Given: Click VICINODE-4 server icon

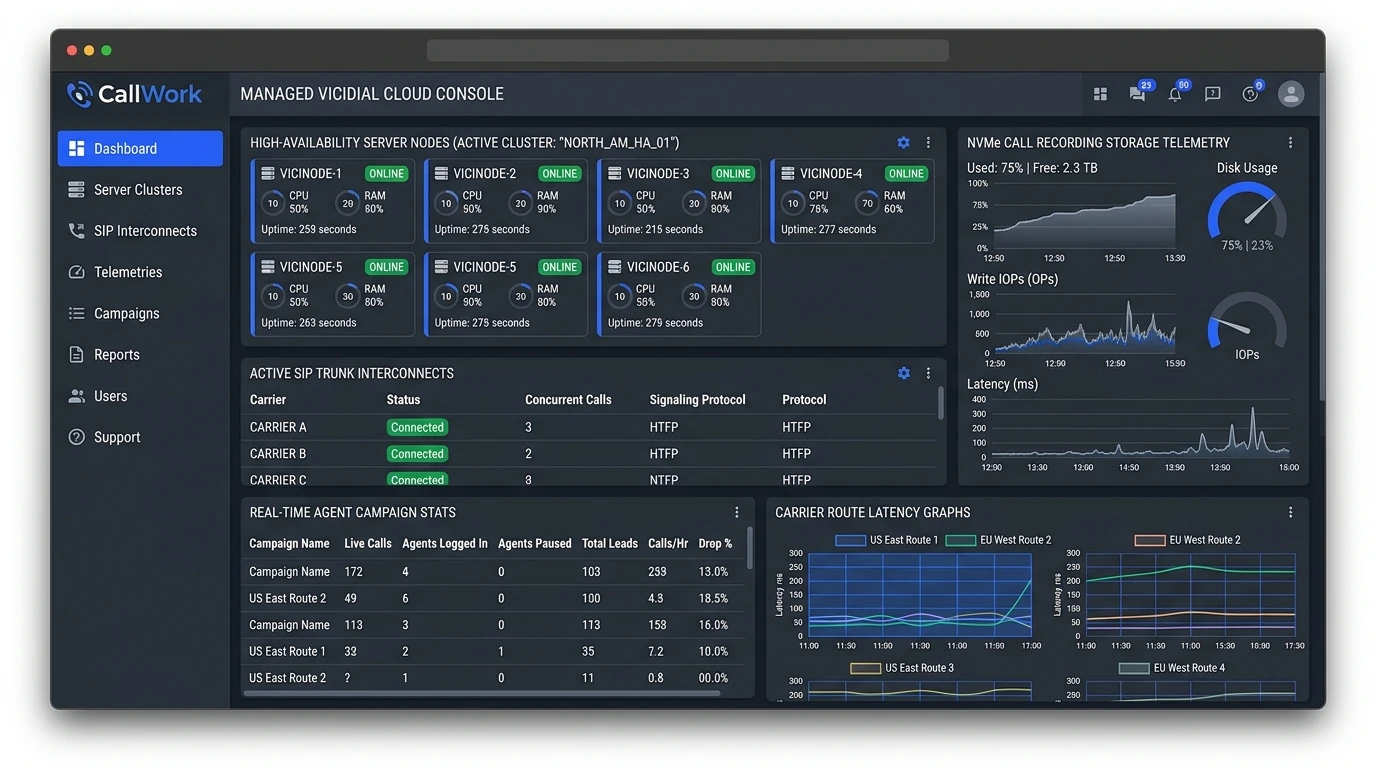Looking at the screenshot, I should (x=788, y=174).
